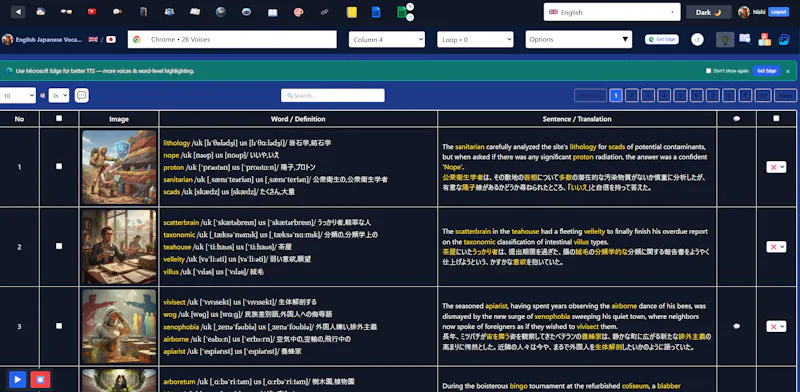This screenshot has height=392, width=800.
Task: Click the comment column header icon
Action: coord(736,118)
